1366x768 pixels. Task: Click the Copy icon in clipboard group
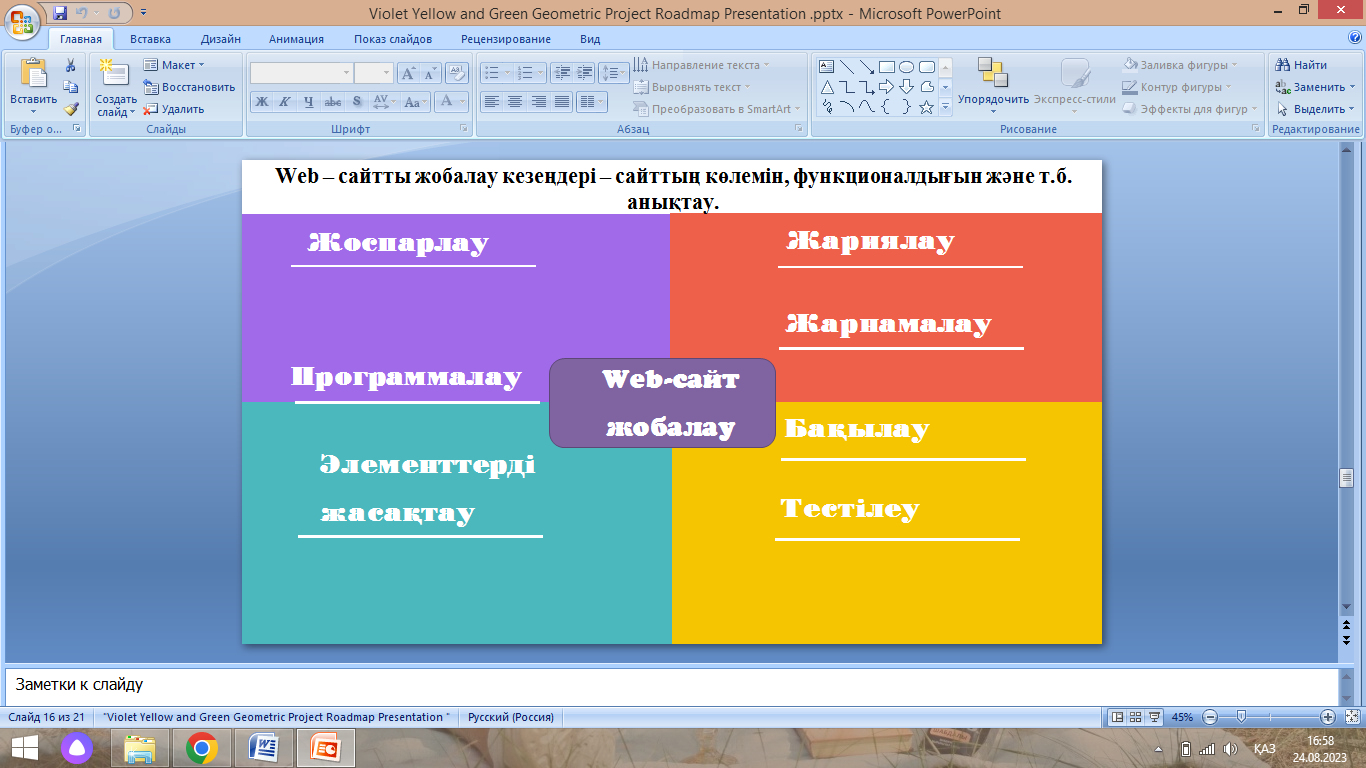[x=71, y=87]
